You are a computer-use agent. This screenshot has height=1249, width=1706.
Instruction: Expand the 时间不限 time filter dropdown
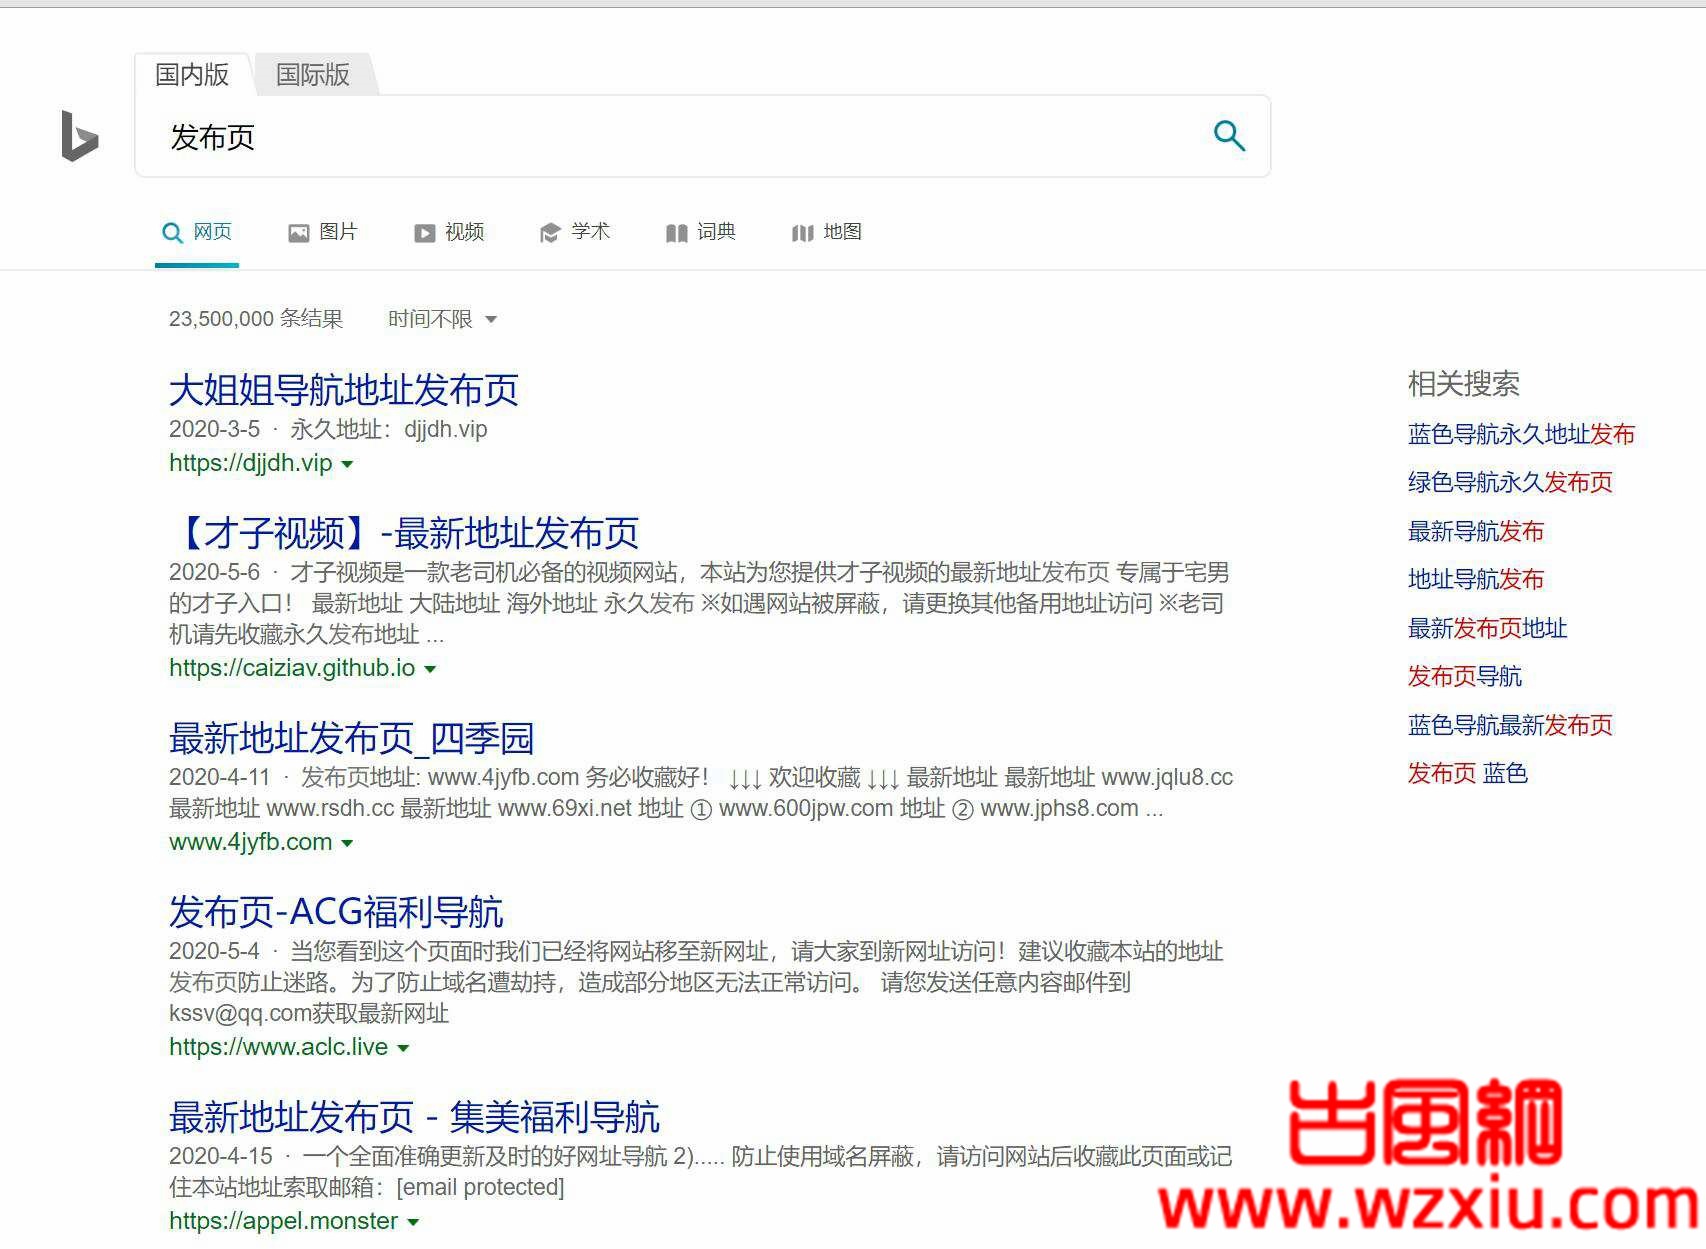coord(442,319)
